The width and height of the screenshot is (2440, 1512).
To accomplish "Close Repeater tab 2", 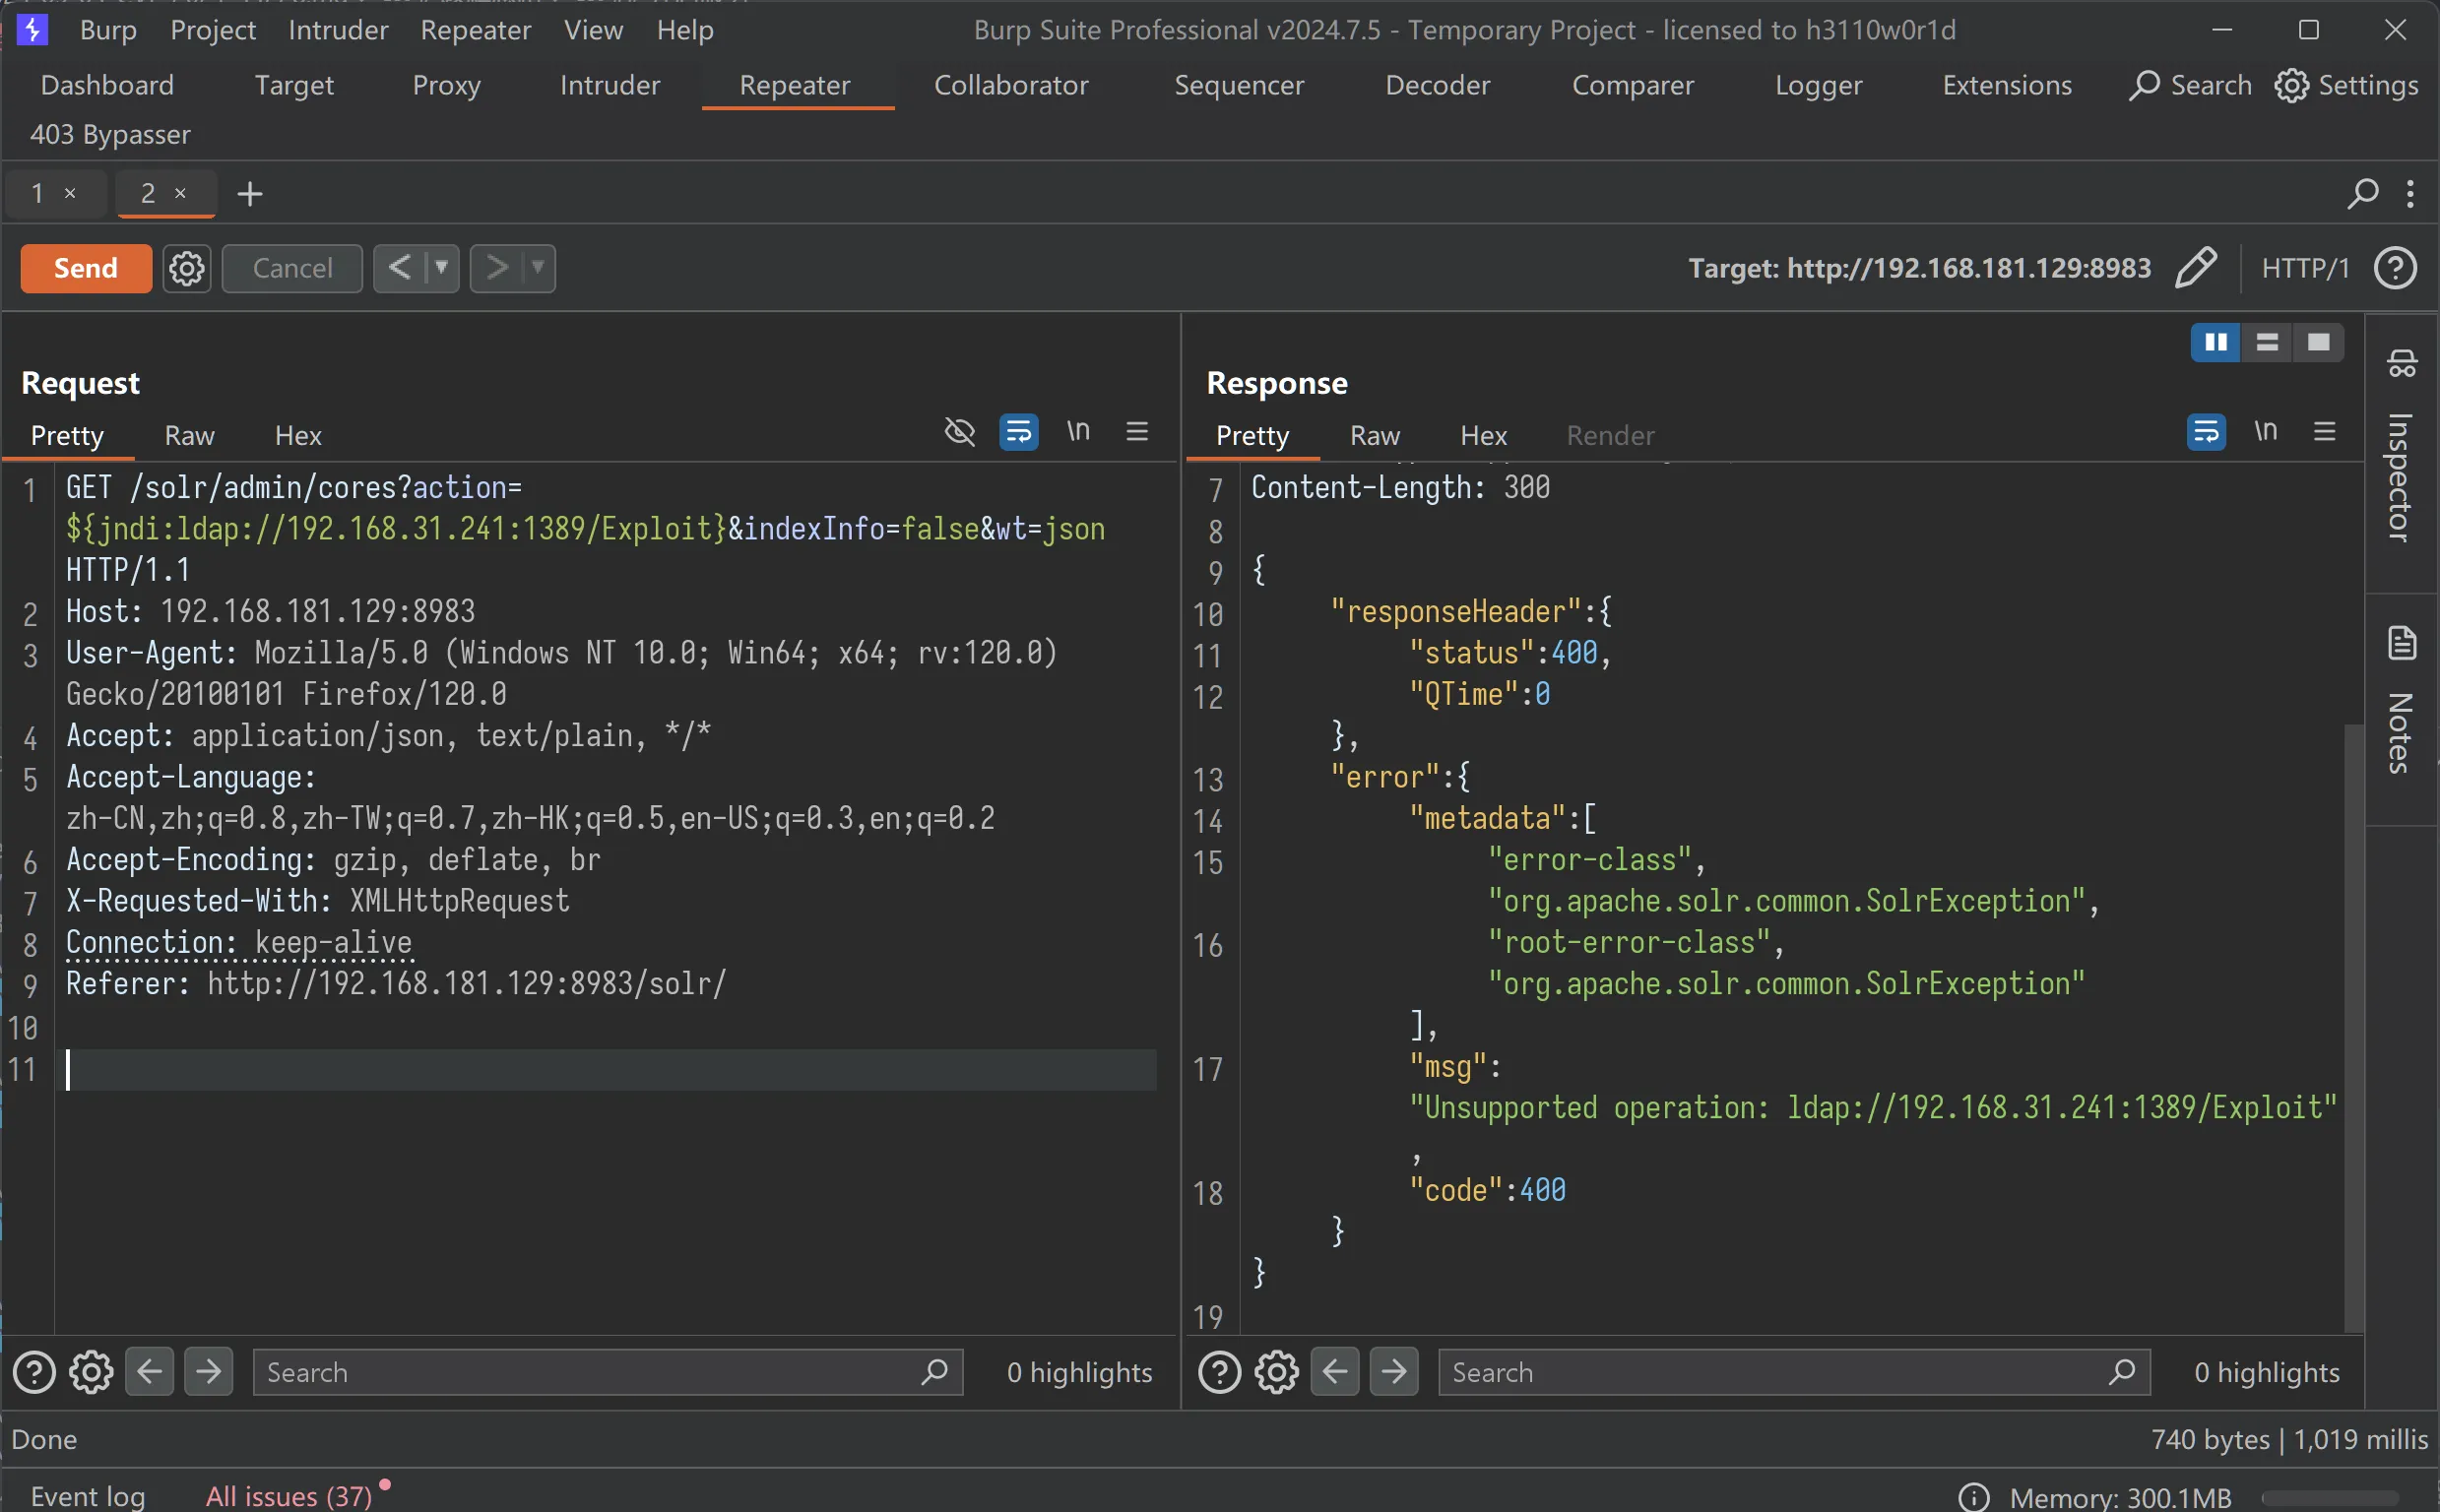I will tap(180, 193).
